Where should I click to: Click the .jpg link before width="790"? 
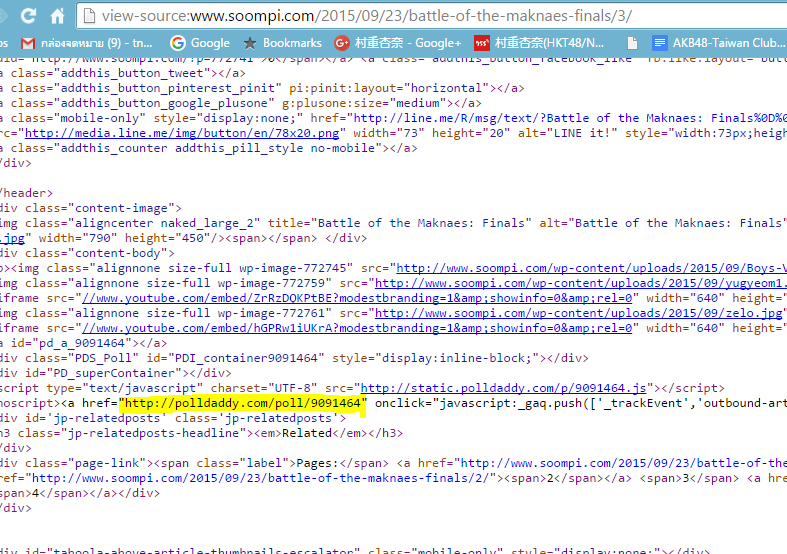[12, 238]
